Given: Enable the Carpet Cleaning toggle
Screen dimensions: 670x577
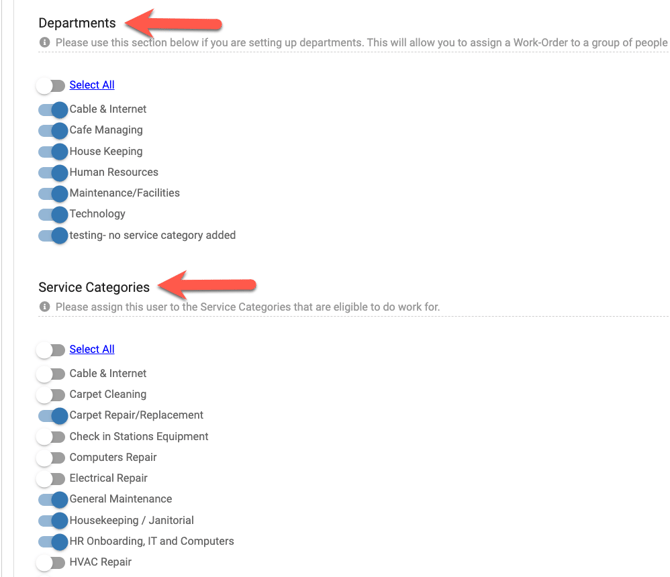Looking at the screenshot, I should 51,395.
